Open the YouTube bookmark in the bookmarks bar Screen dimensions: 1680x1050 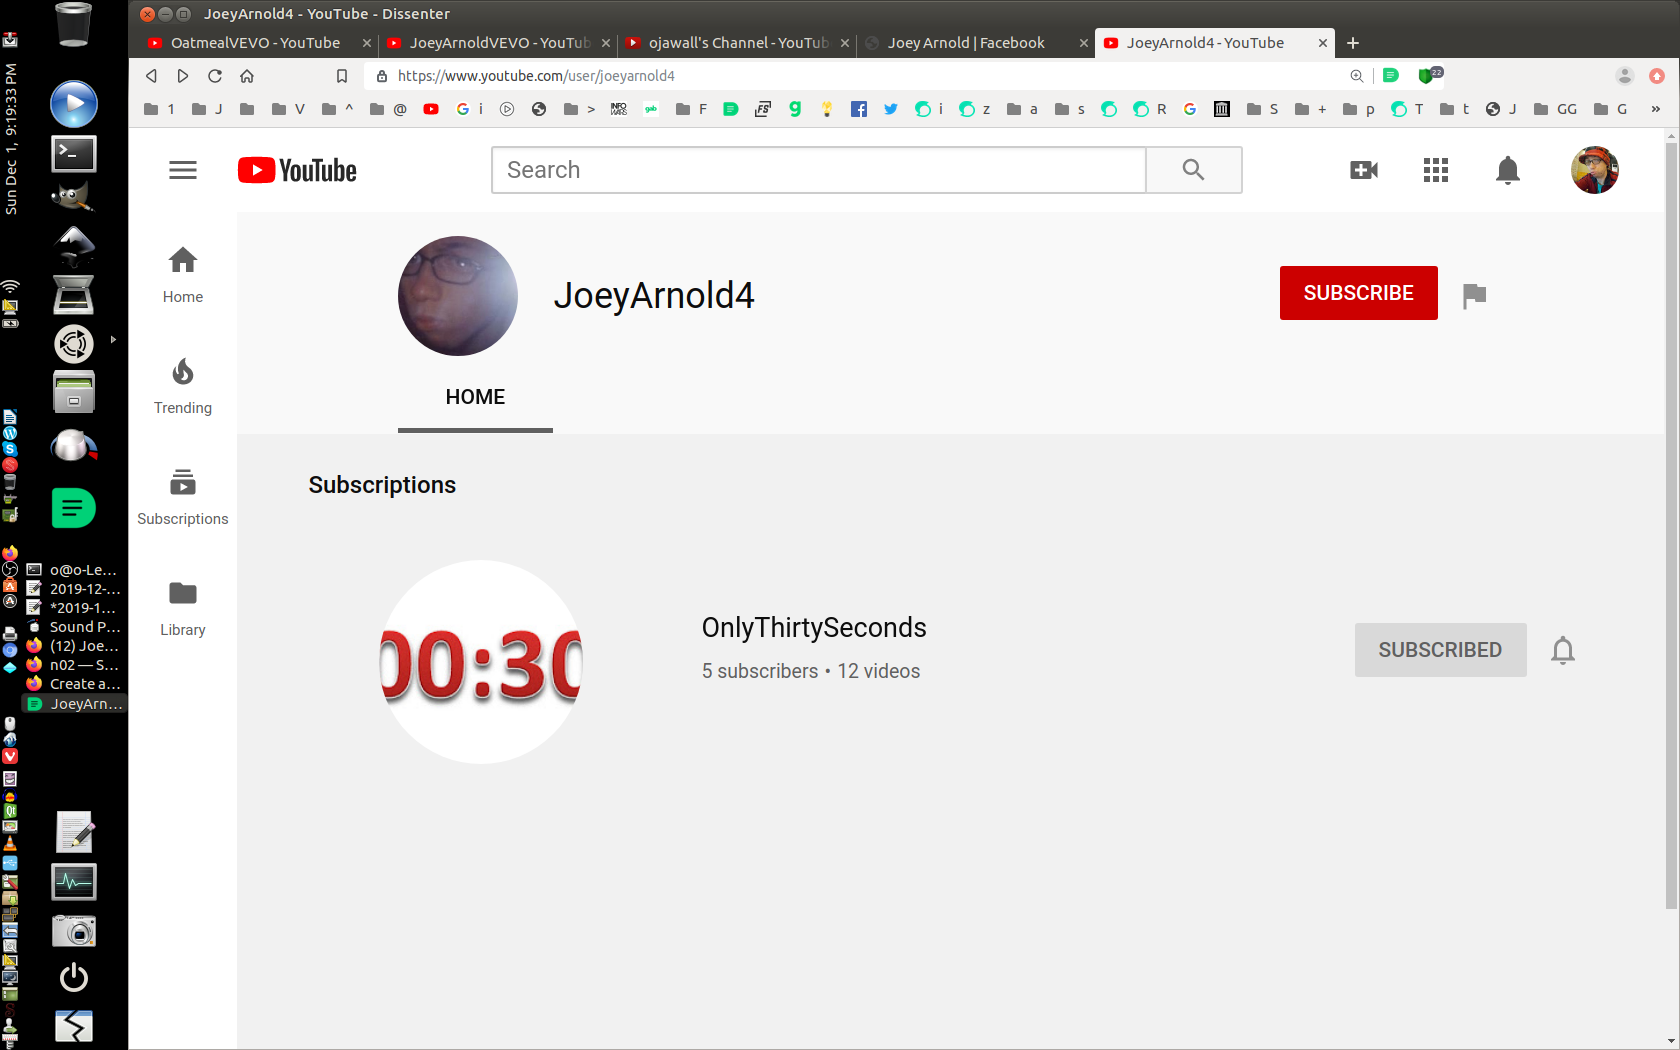(x=431, y=109)
